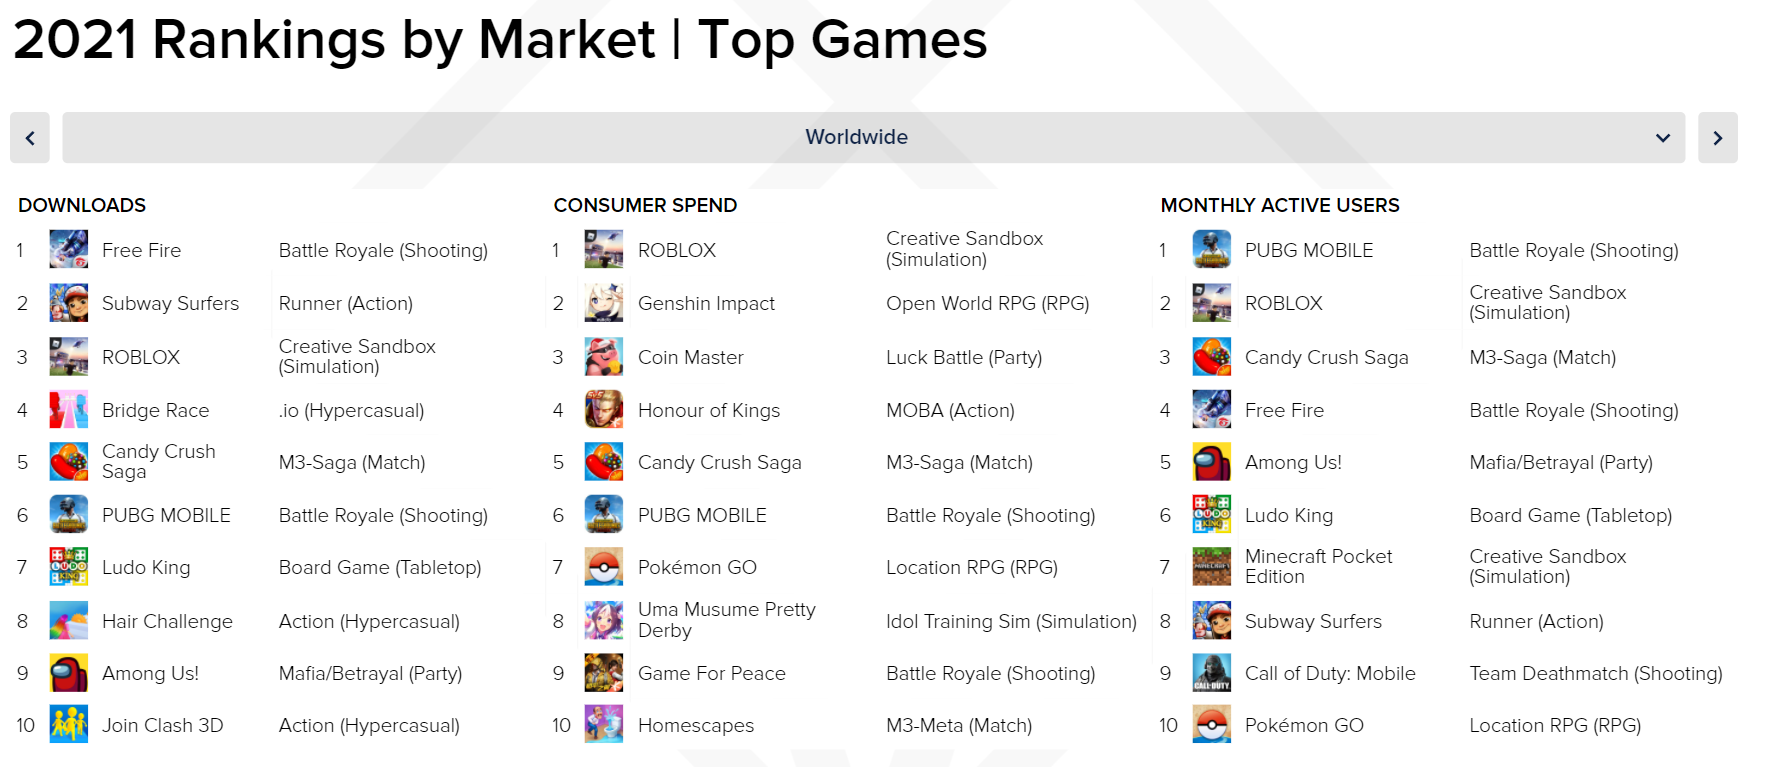Select the Homescapes icon at rank 10
This screenshot has height=767, width=1779.
[x=604, y=725]
